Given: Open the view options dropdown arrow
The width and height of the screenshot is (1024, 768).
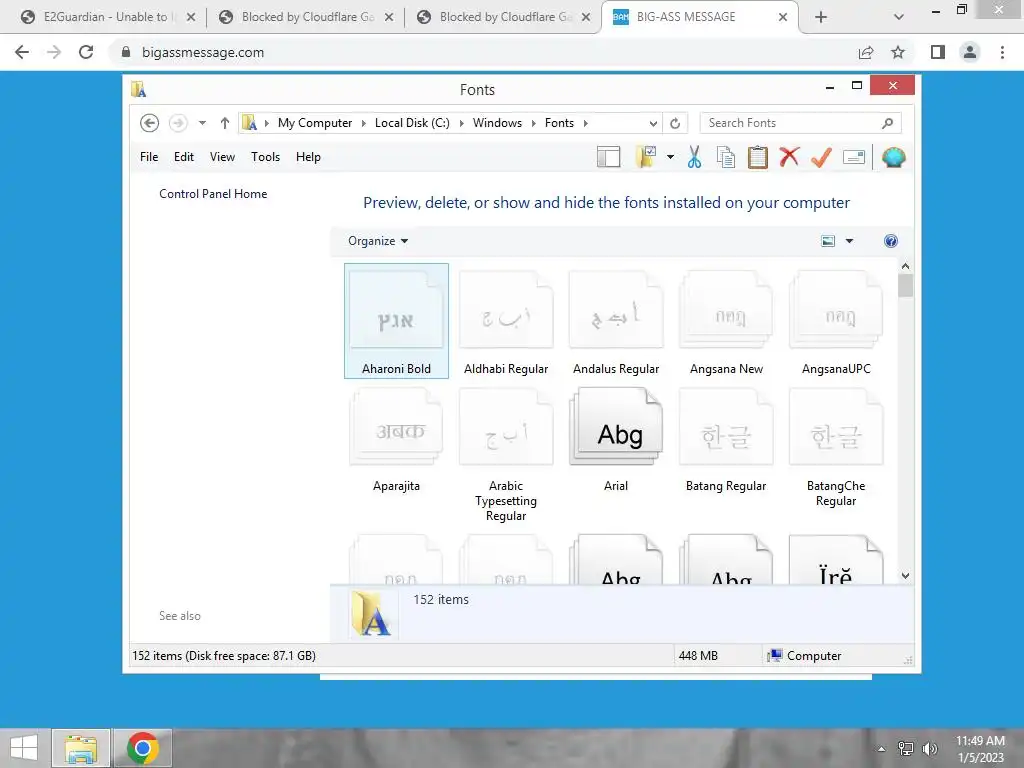Looking at the screenshot, I should [850, 241].
